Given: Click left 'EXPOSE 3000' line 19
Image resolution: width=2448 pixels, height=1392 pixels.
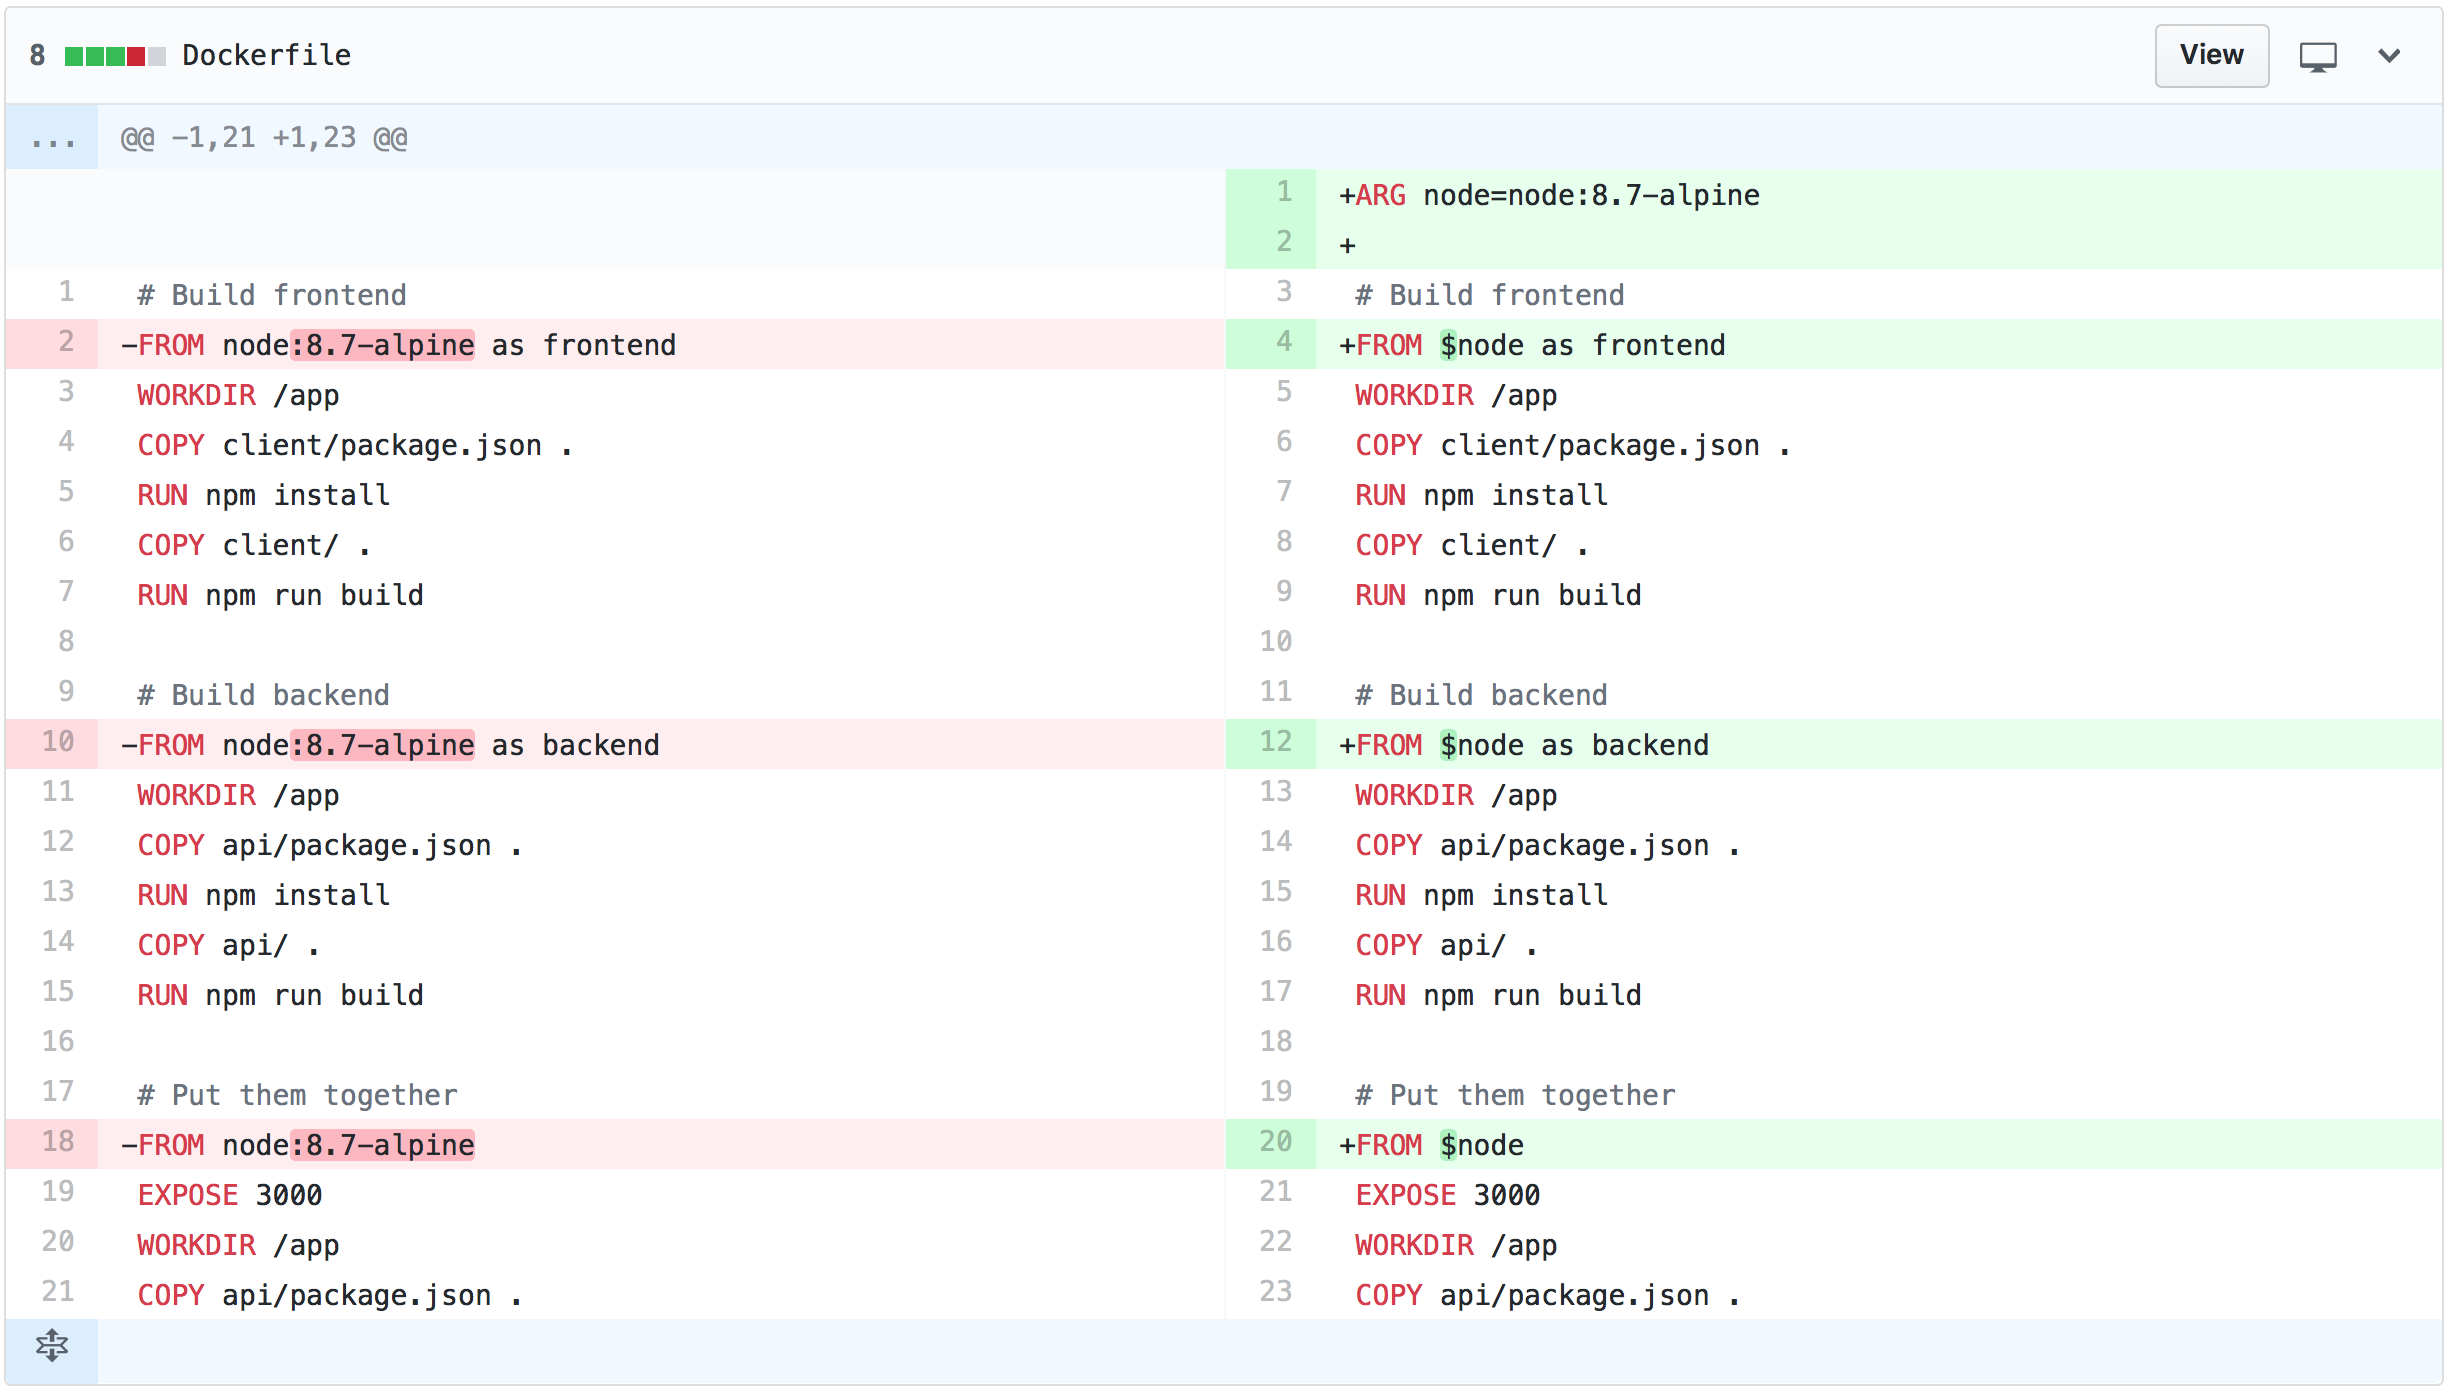Looking at the screenshot, I should (230, 1195).
